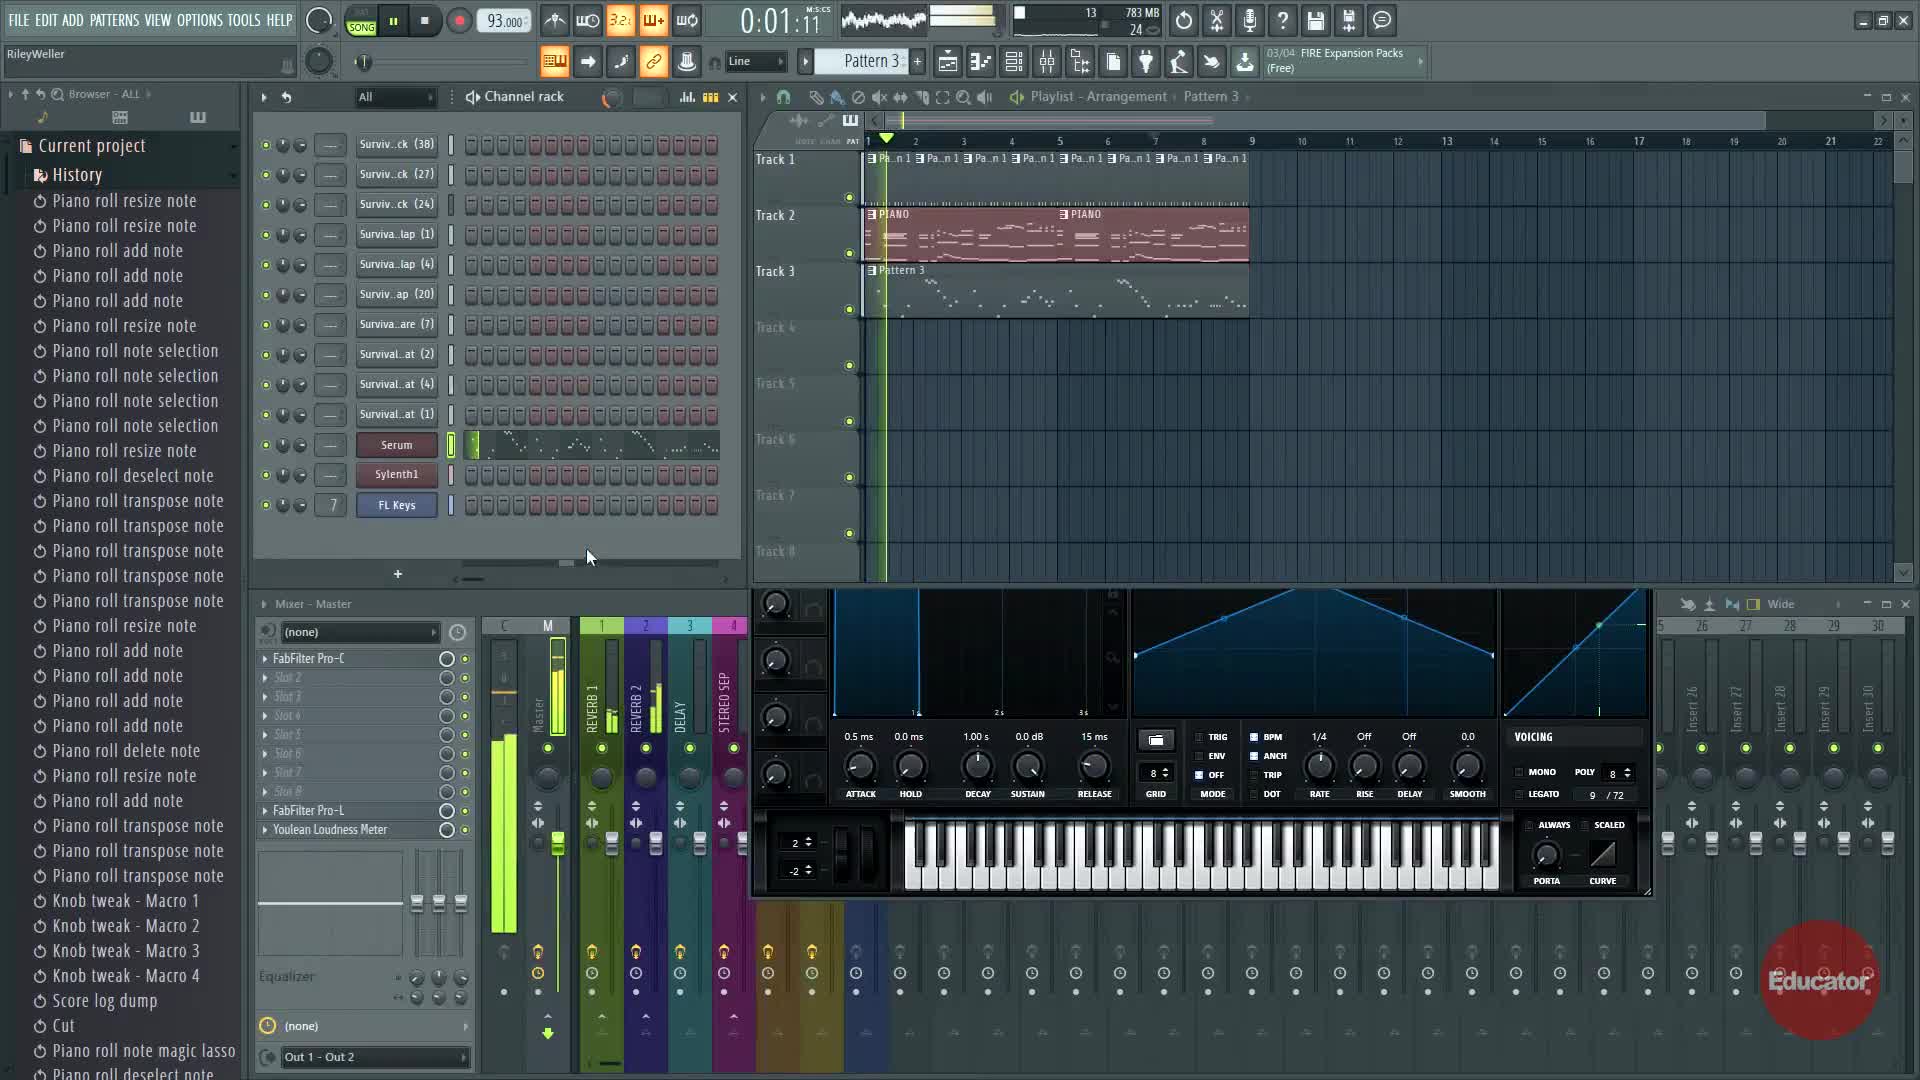Open the playlist view icon
Screen dimensions: 1920x1080
947,62
